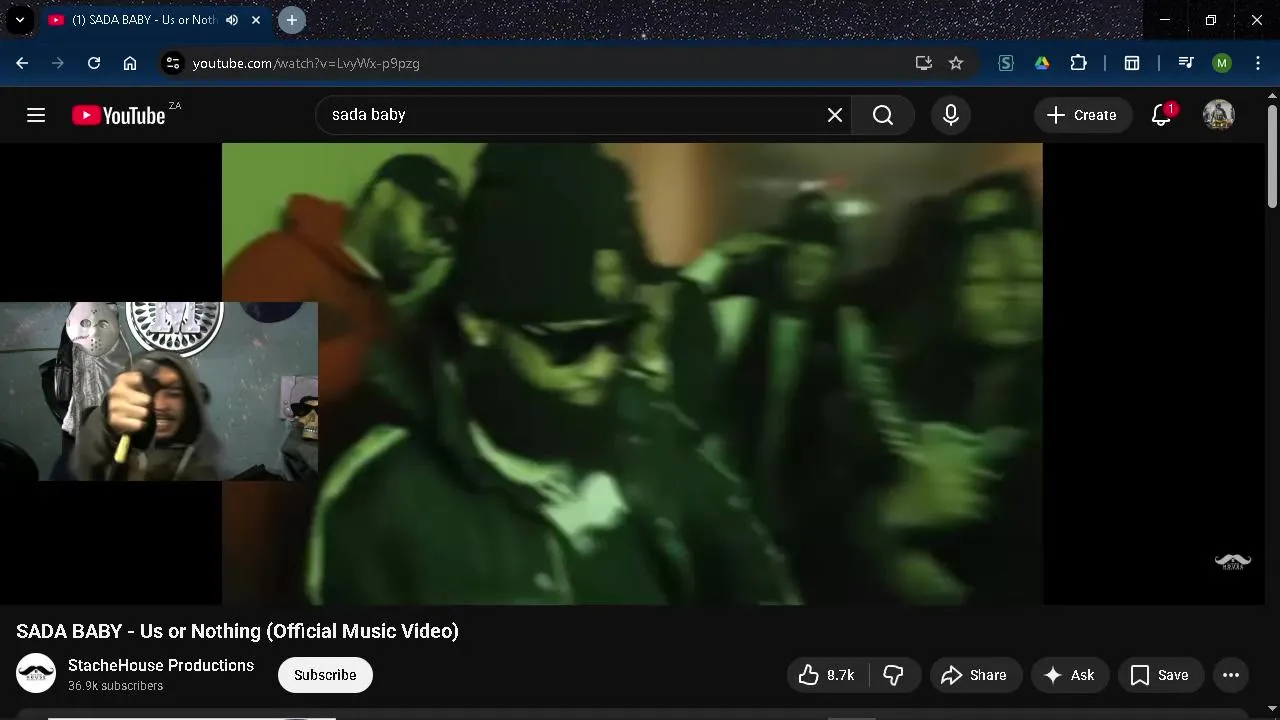Run search with magnifier button
The image size is (1280, 720).
pyautogui.click(x=883, y=115)
